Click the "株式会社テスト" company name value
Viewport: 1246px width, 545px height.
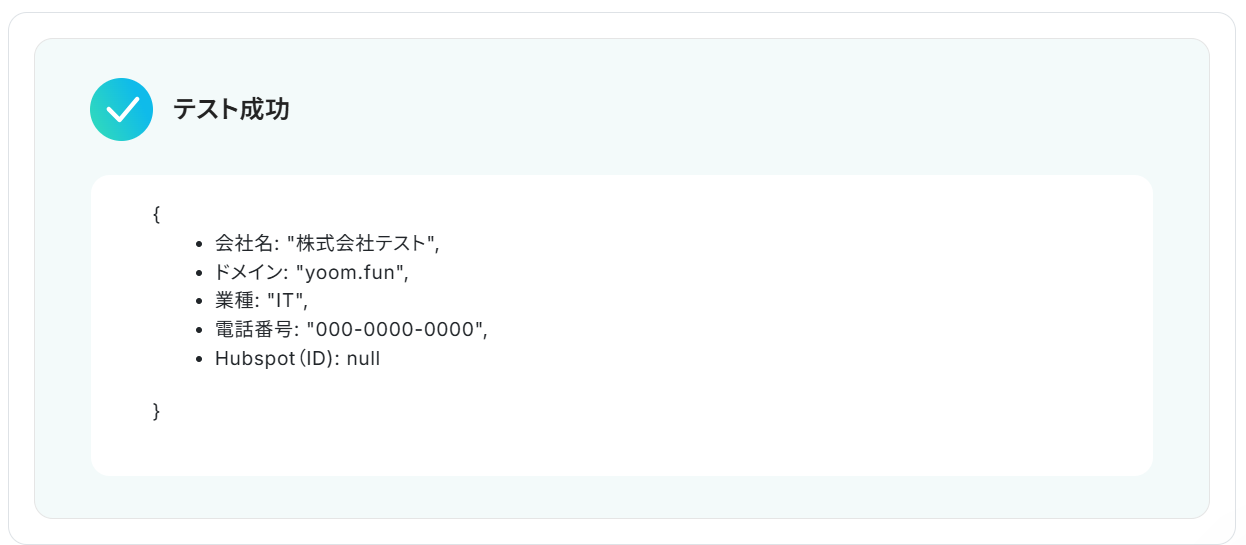(x=362, y=243)
